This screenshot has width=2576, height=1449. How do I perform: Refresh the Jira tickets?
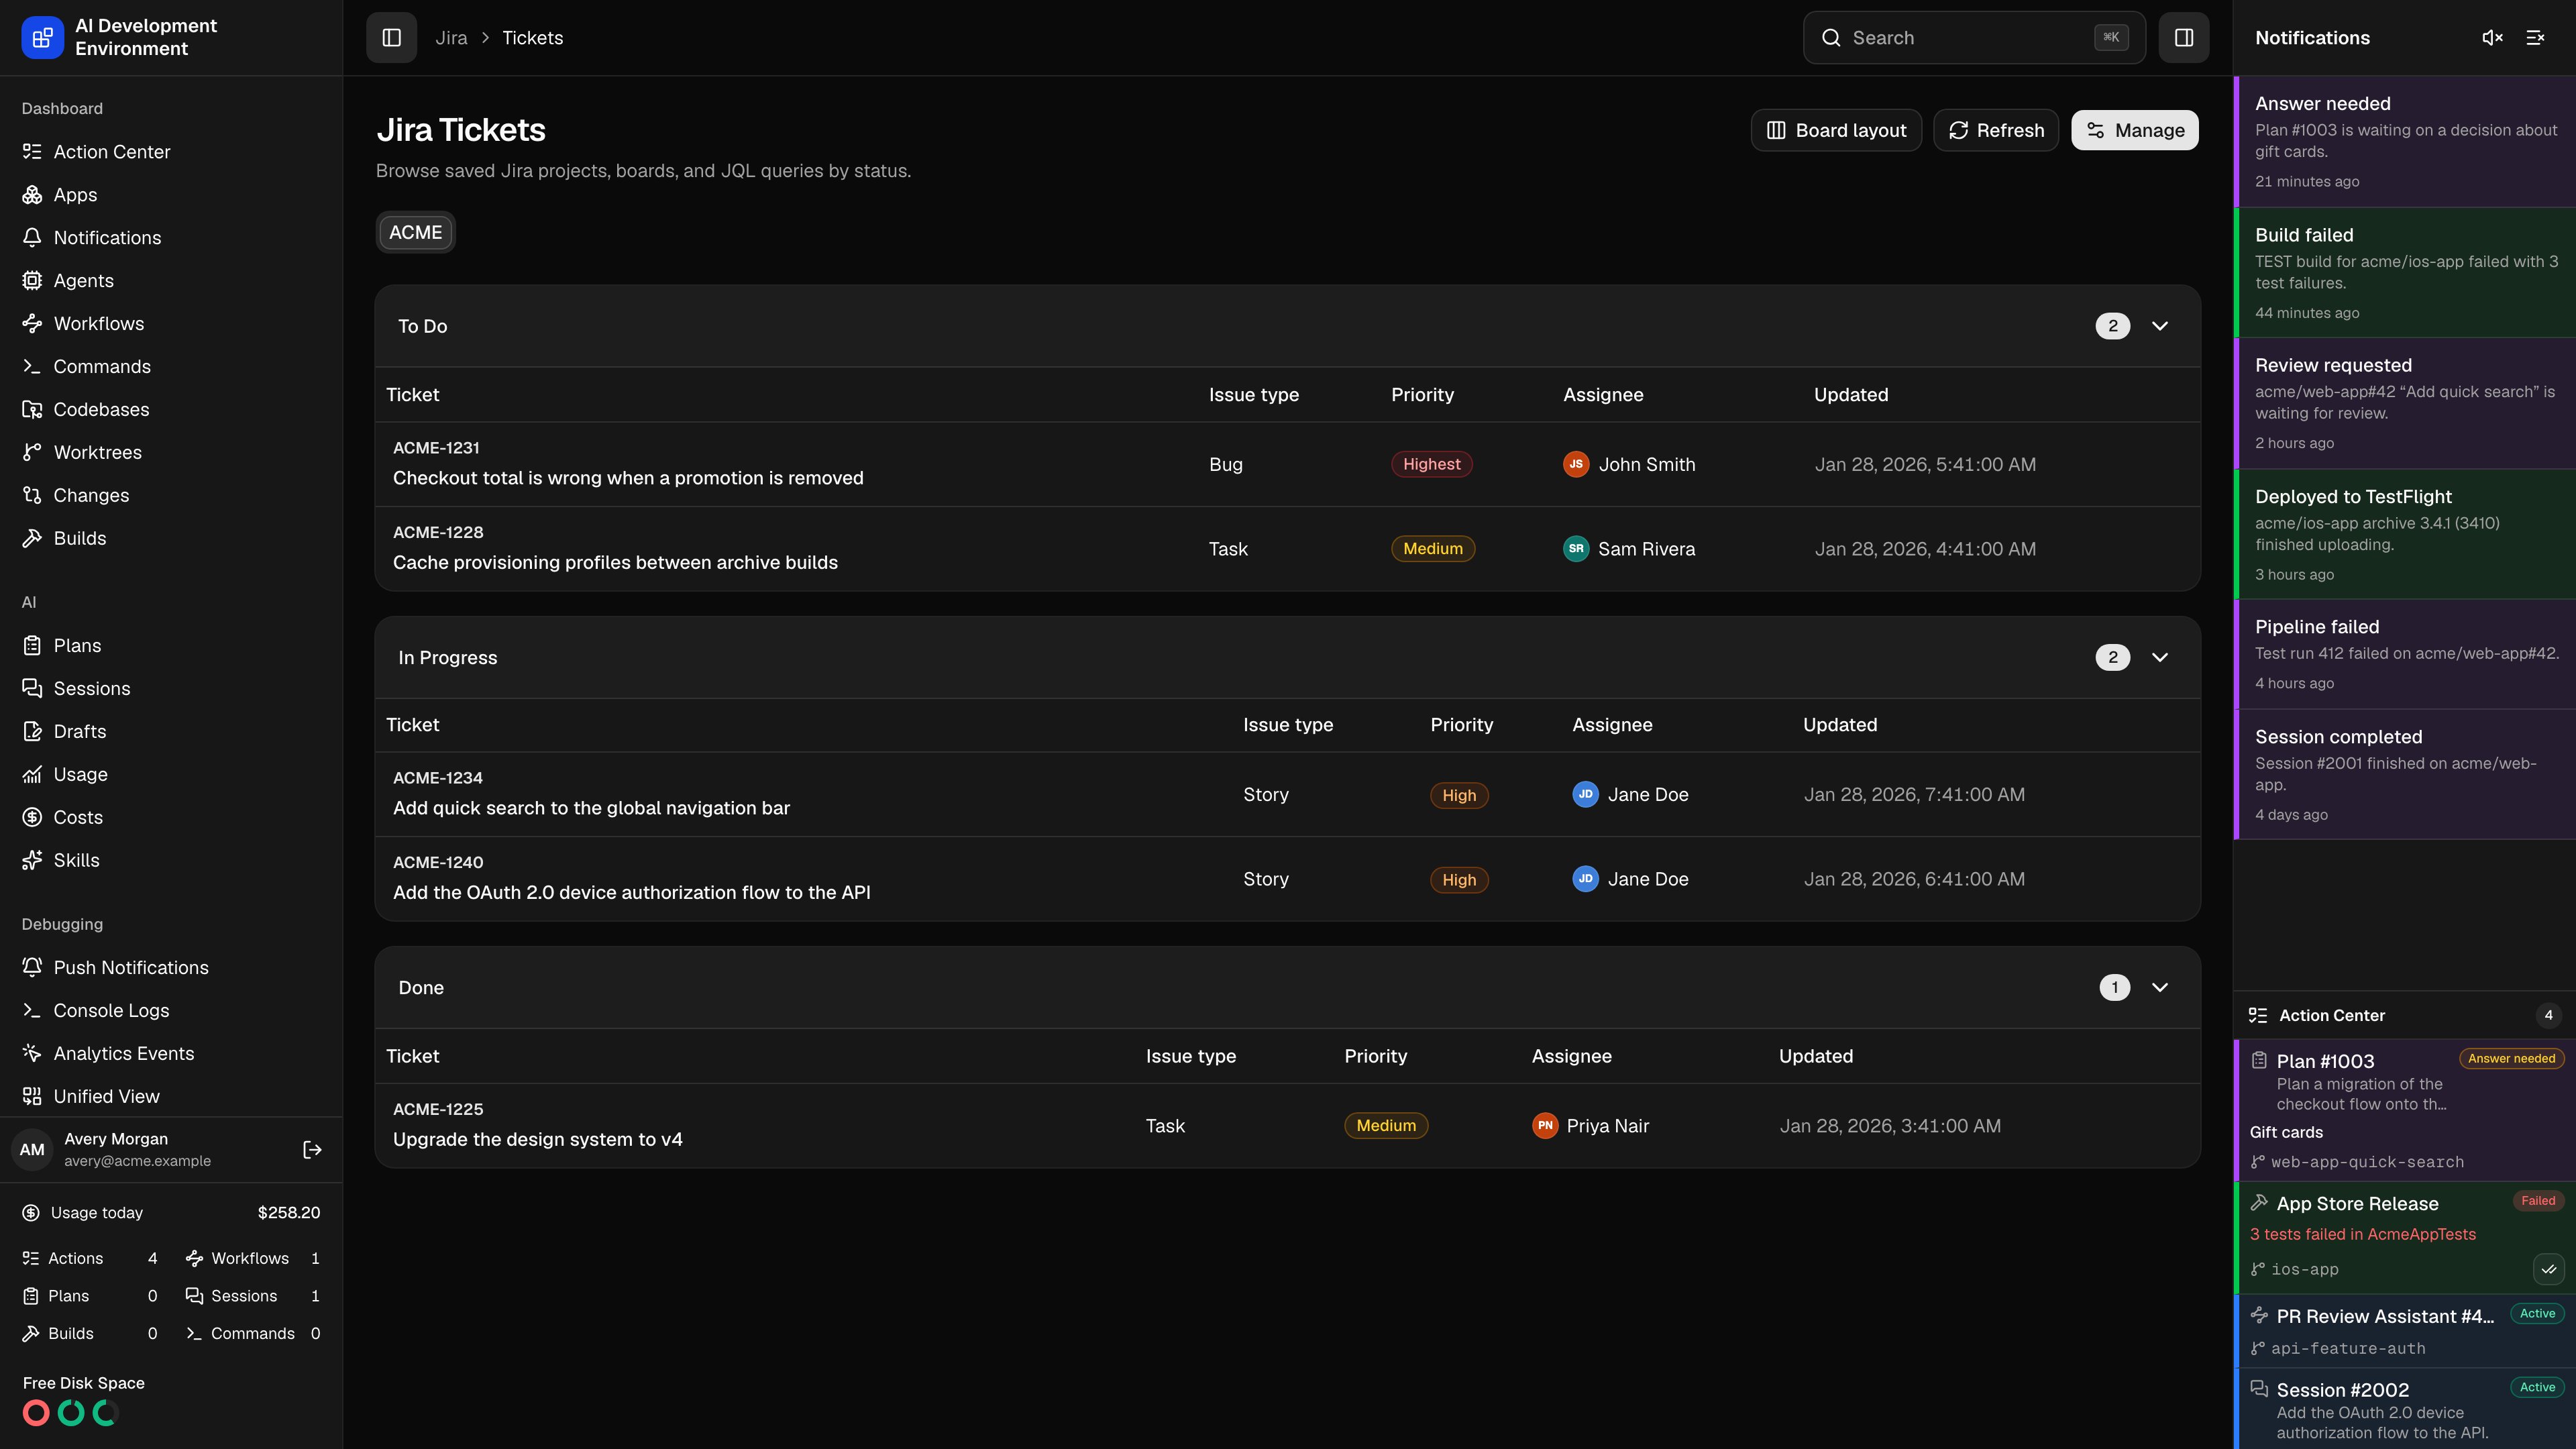coord(1996,130)
